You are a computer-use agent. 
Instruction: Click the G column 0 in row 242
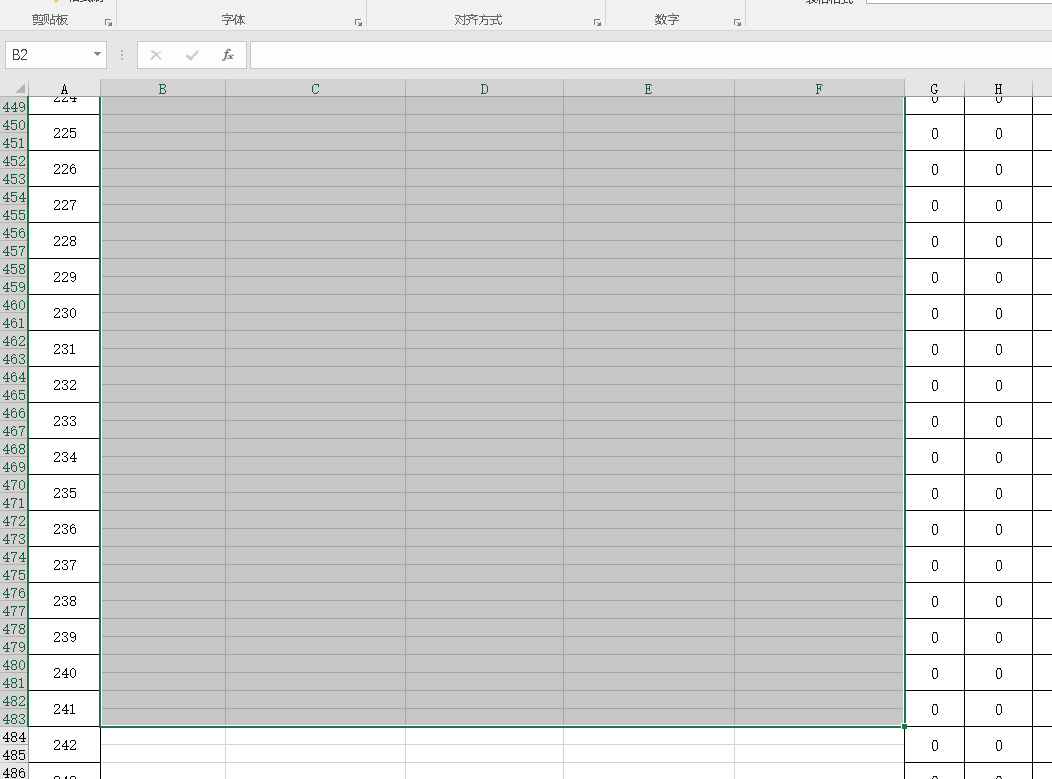(x=935, y=745)
